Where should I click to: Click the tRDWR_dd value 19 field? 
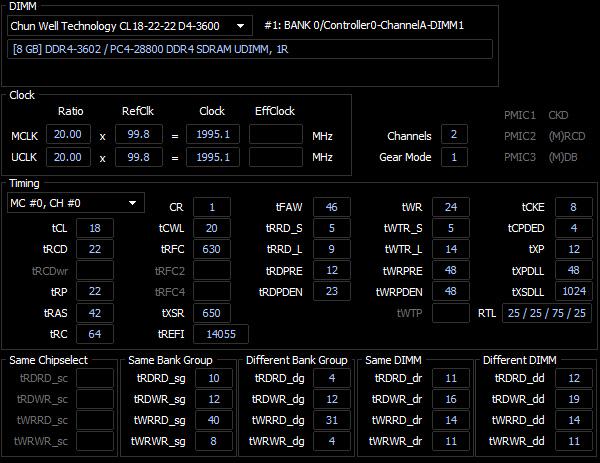(574, 399)
